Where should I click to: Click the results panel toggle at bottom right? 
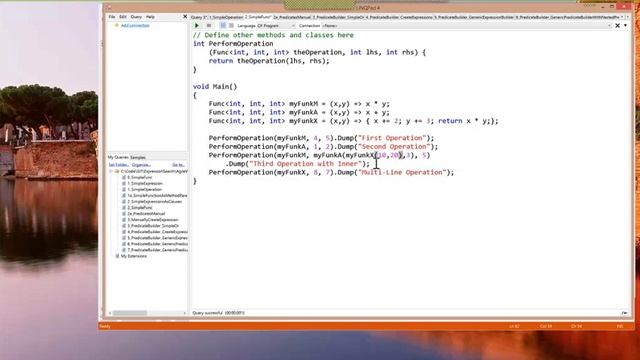pos(624,313)
